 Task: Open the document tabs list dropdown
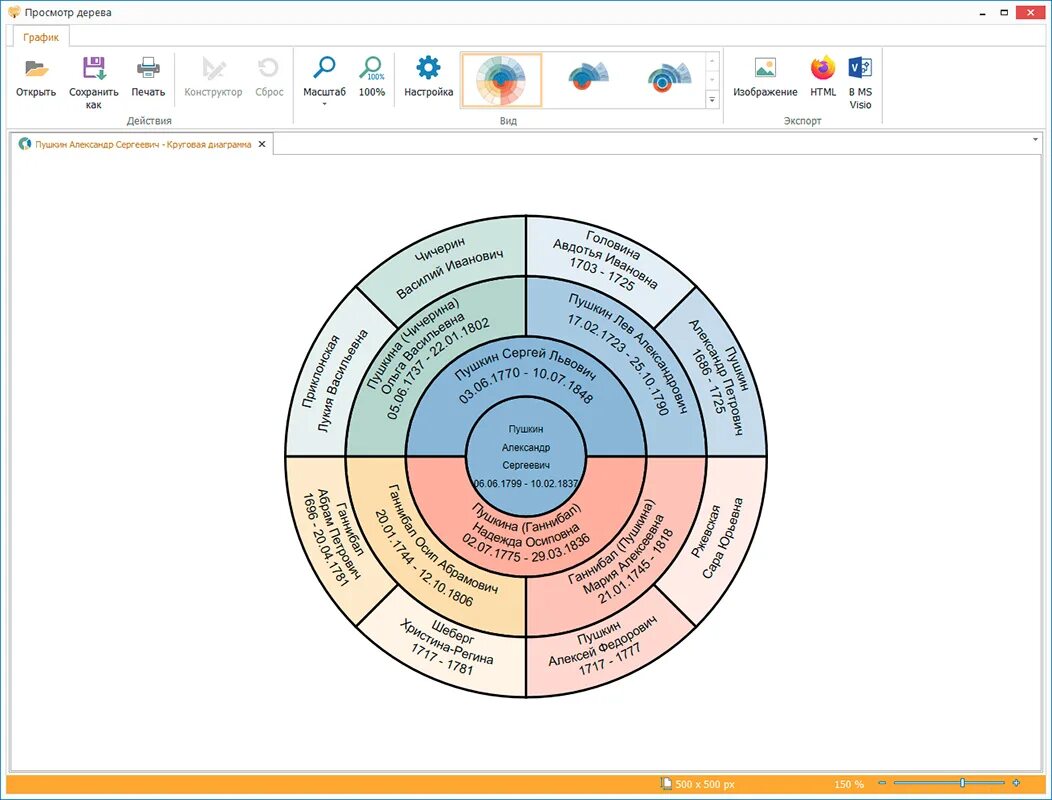click(1035, 140)
